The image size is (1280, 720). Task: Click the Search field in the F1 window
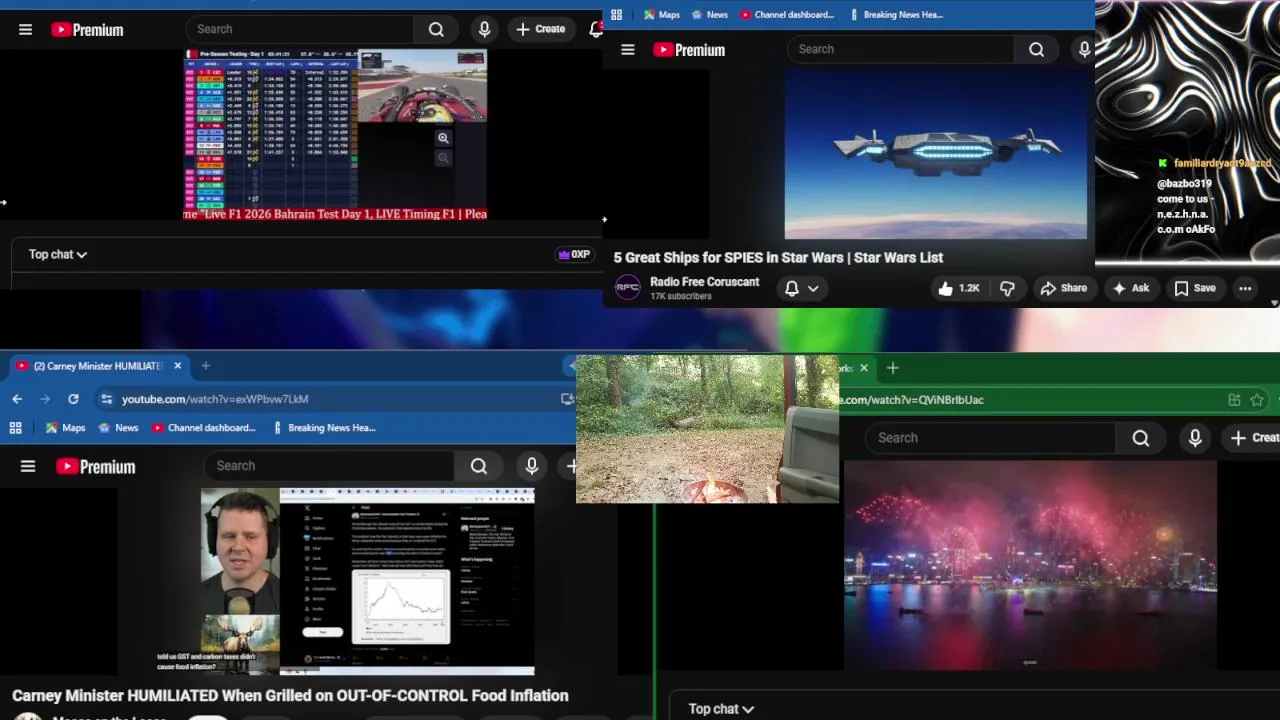(302, 30)
